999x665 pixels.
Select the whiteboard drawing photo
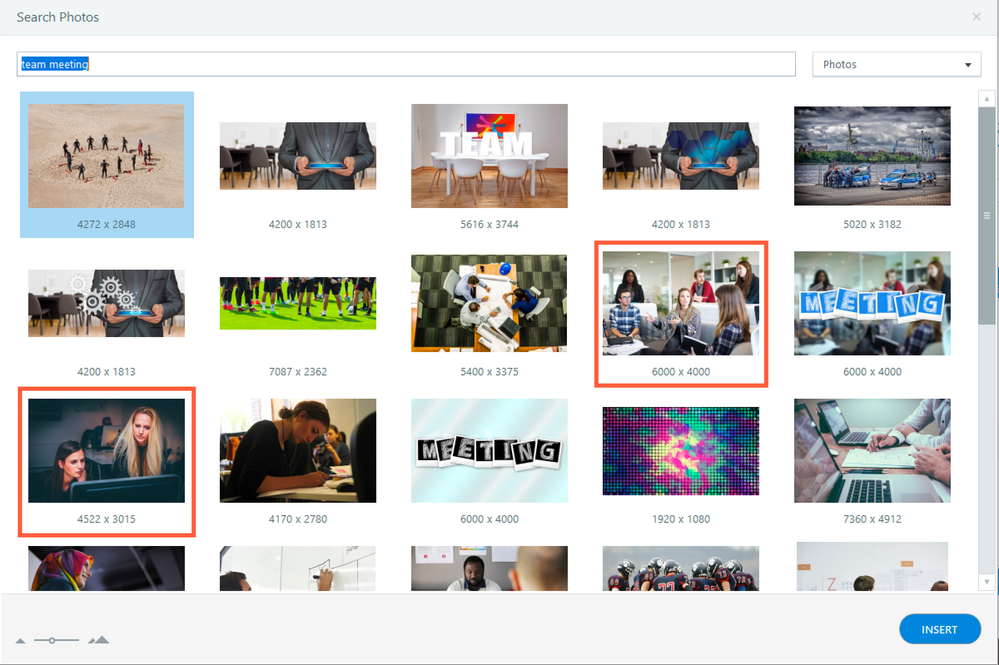(298, 568)
